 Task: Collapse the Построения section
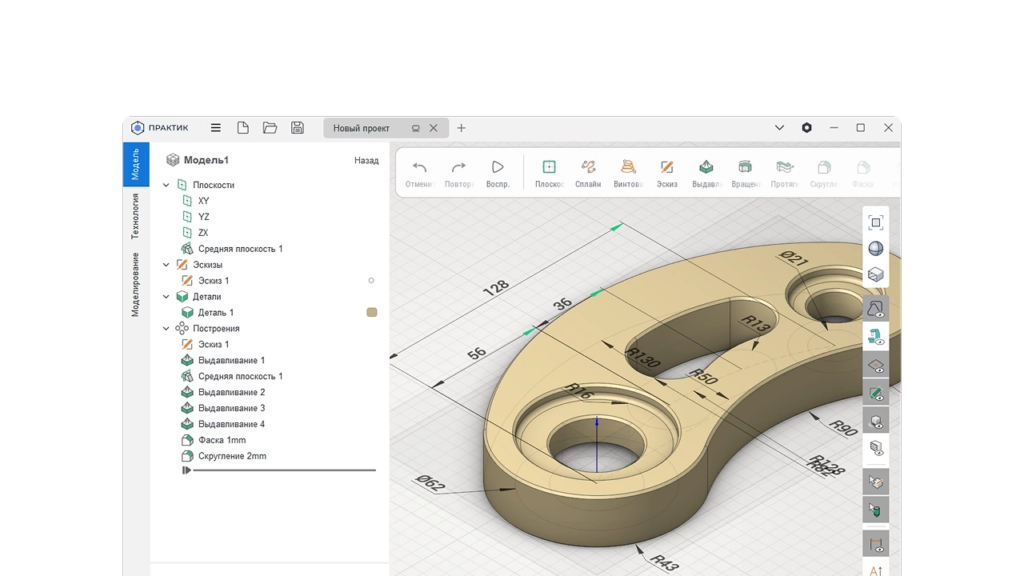pyautogui.click(x=166, y=328)
